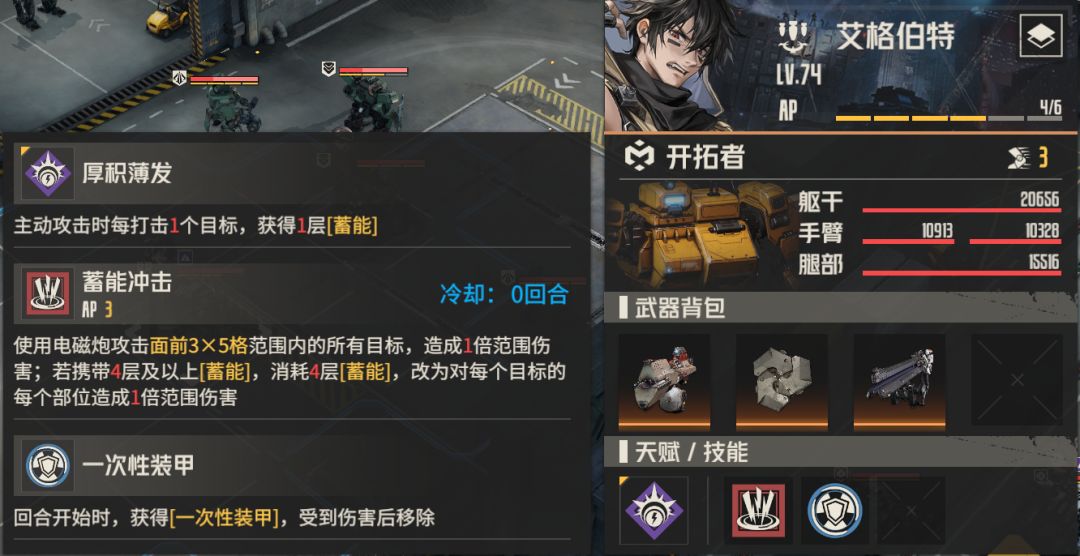The image size is (1080, 556).
Task: Click the 厚积薄发 icon in the description panel
Action: click(48, 172)
